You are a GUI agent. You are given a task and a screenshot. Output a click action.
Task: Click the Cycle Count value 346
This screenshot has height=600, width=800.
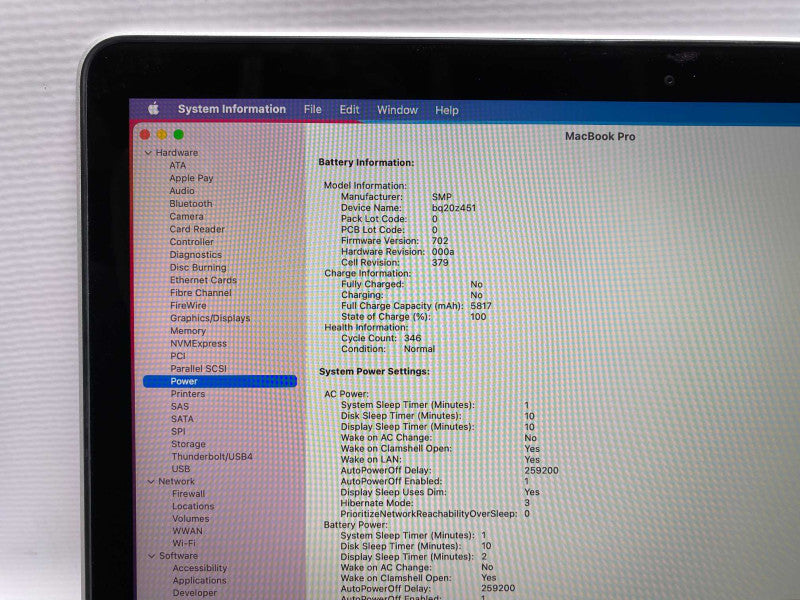412,338
